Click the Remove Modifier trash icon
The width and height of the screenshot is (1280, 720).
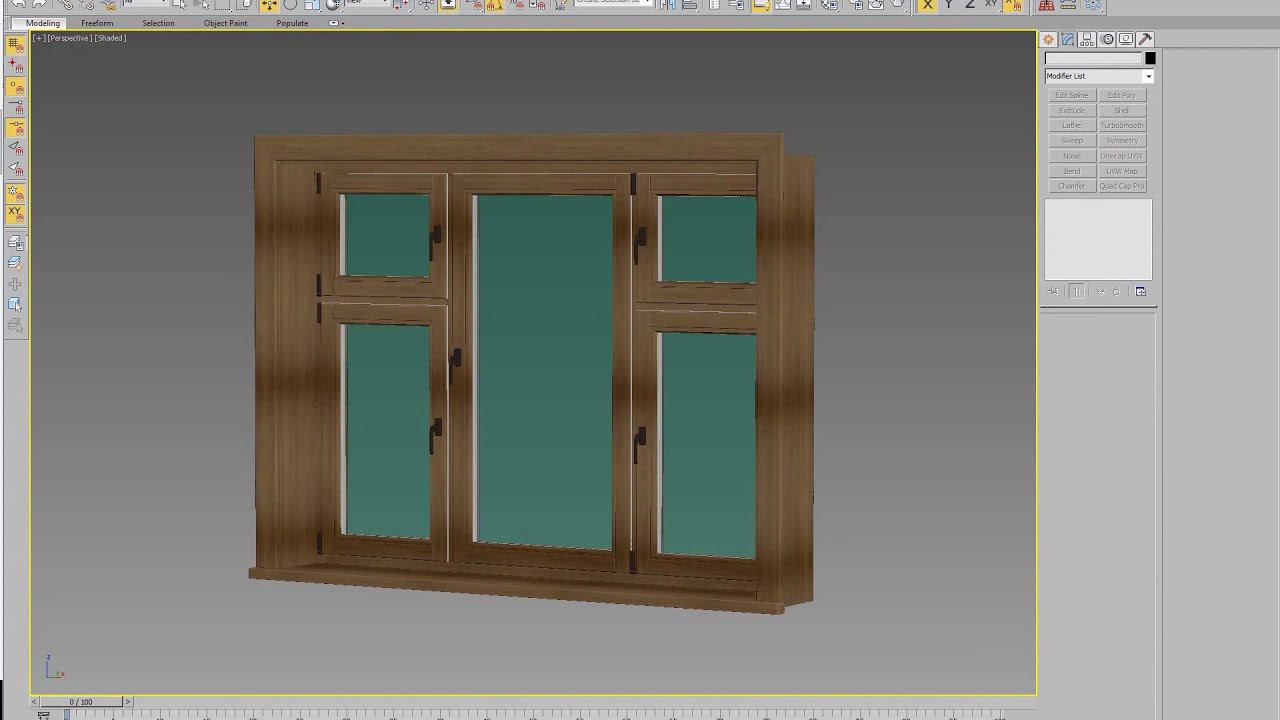tap(1117, 292)
